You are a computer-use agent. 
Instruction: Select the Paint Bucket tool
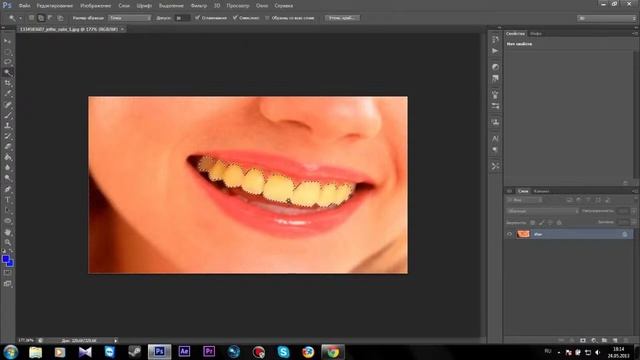tap(7, 158)
